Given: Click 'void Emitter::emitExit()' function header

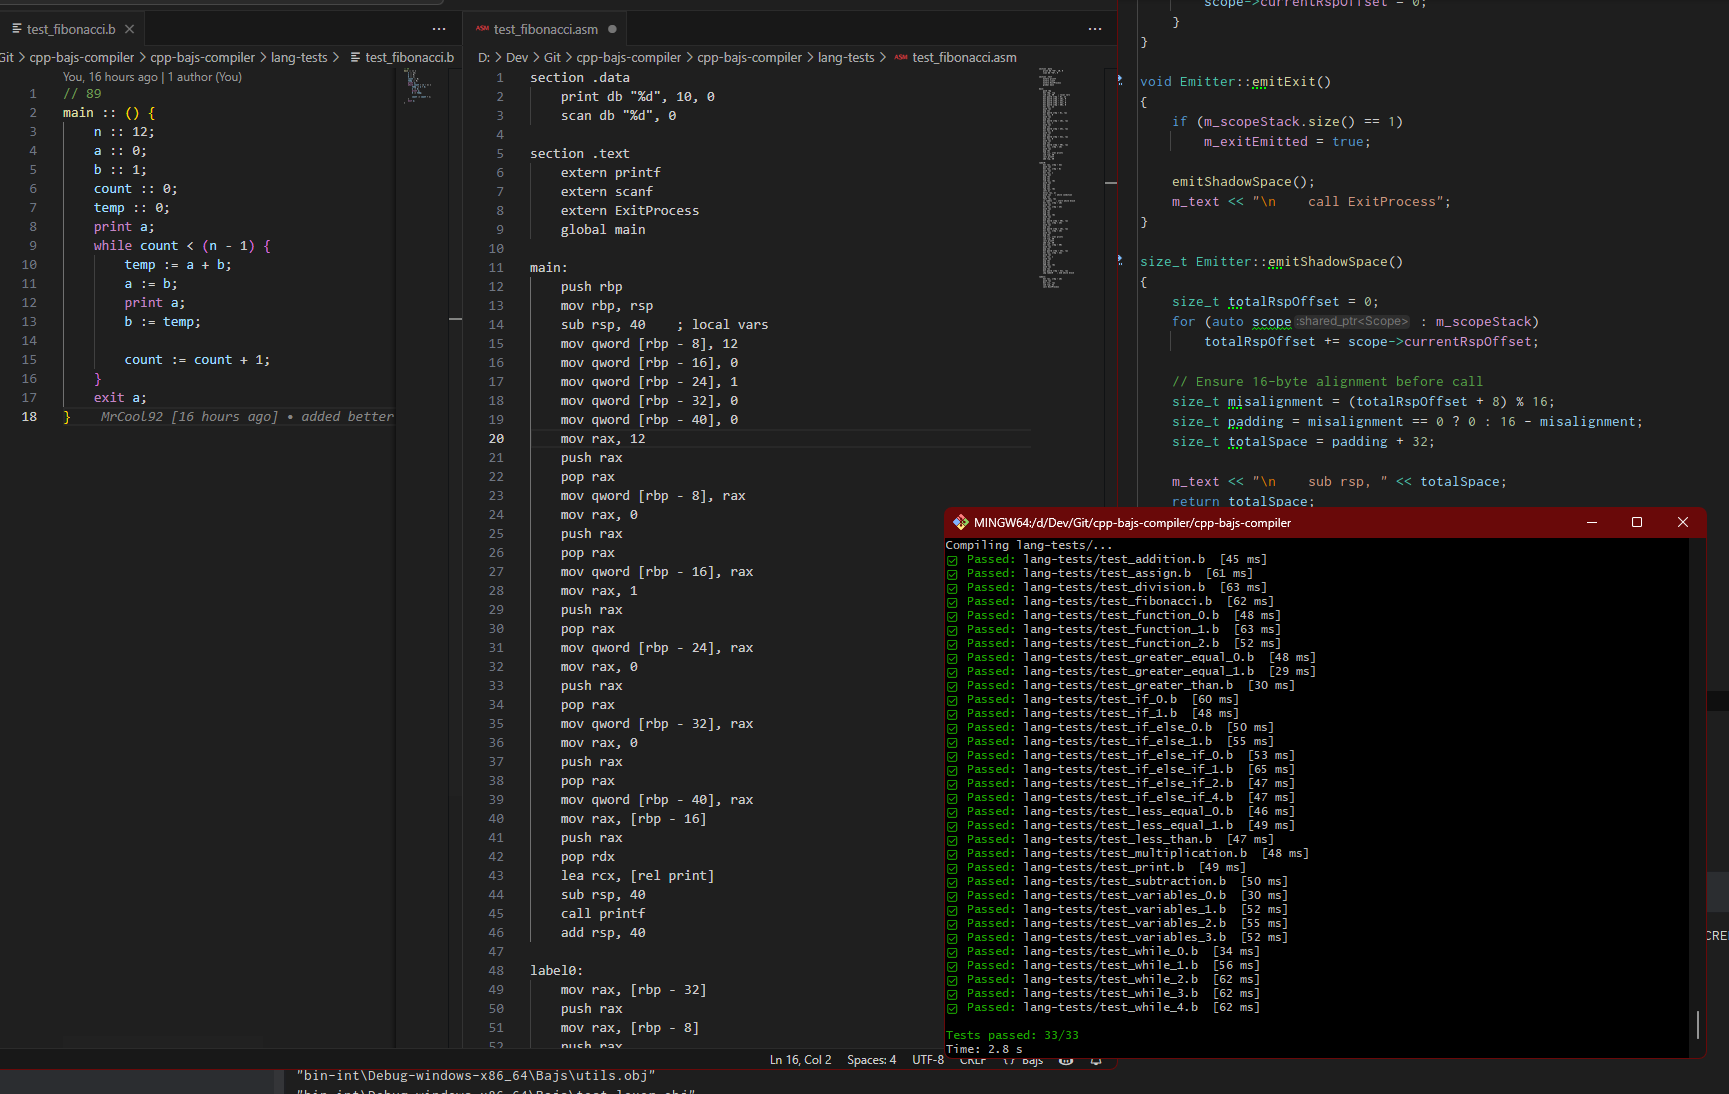Looking at the screenshot, I should (1235, 82).
